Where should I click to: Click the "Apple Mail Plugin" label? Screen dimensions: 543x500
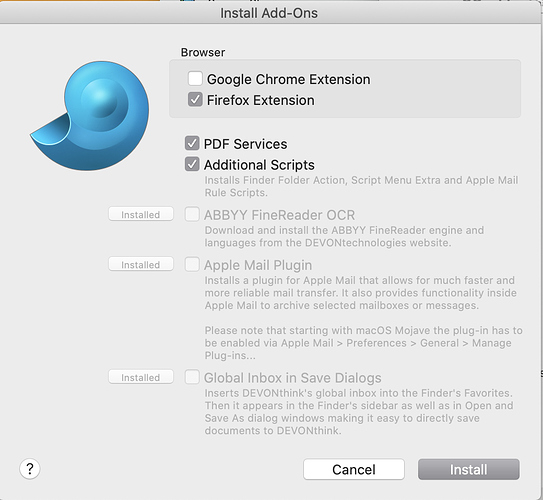(x=258, y=265)
